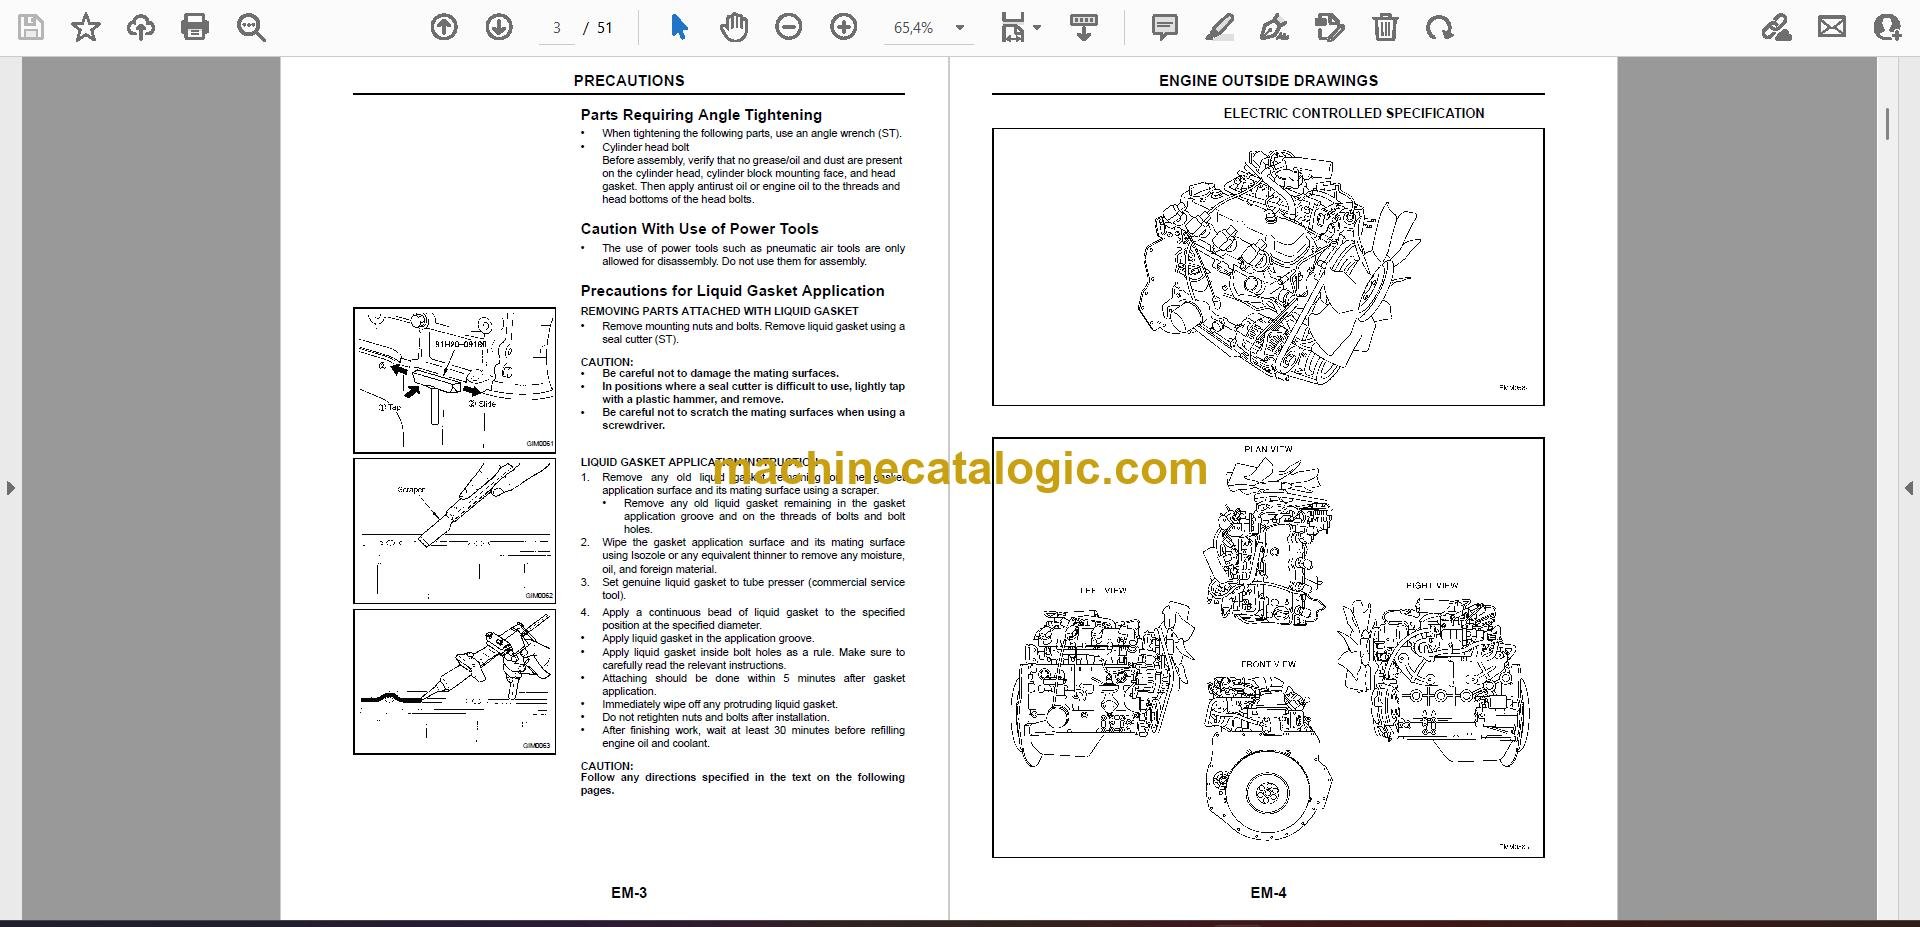
Task: Open the find text magnifier tool
Action: pyautogui.click(x=250, y=28)
